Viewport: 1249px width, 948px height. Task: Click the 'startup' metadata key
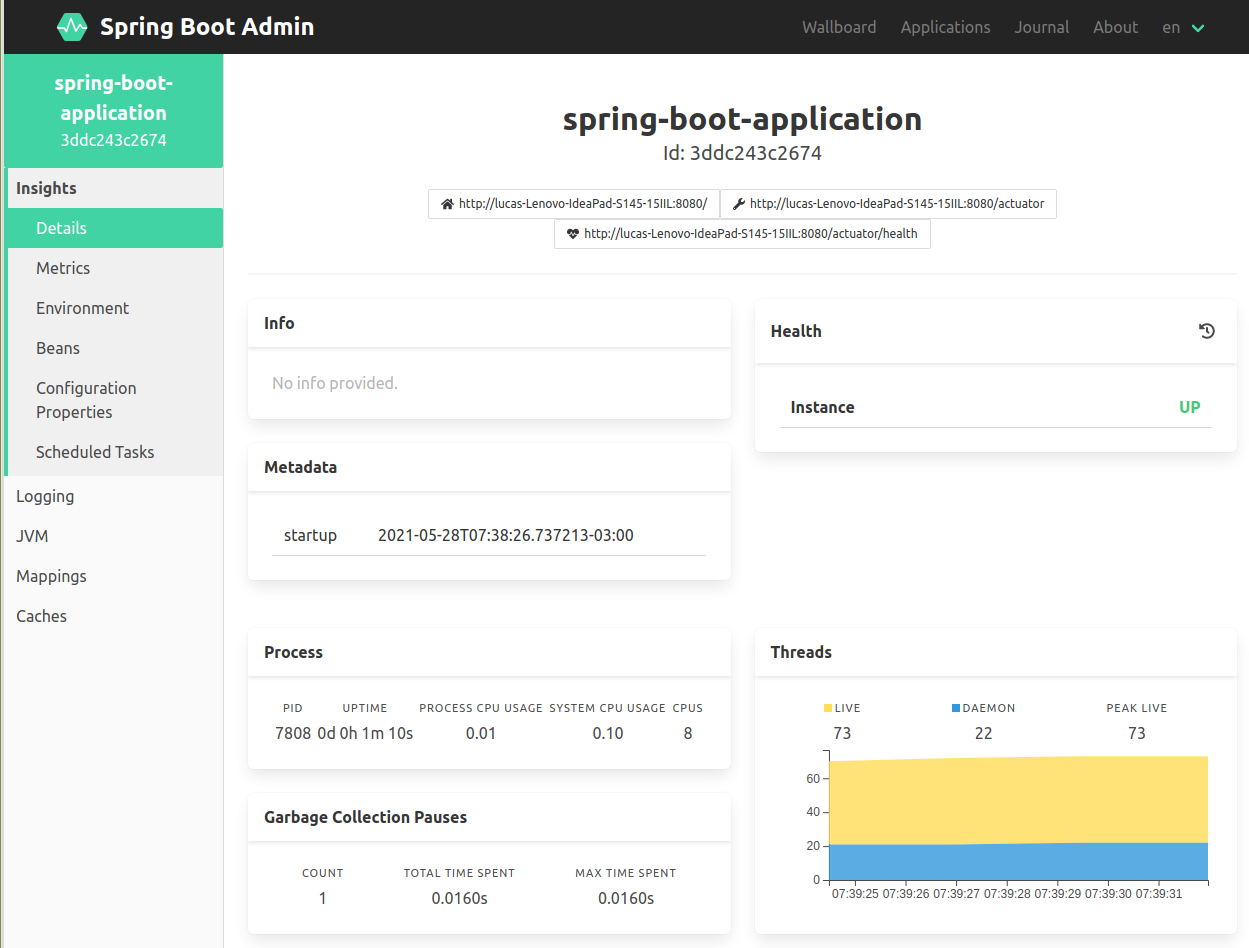[x=310, y=535]
